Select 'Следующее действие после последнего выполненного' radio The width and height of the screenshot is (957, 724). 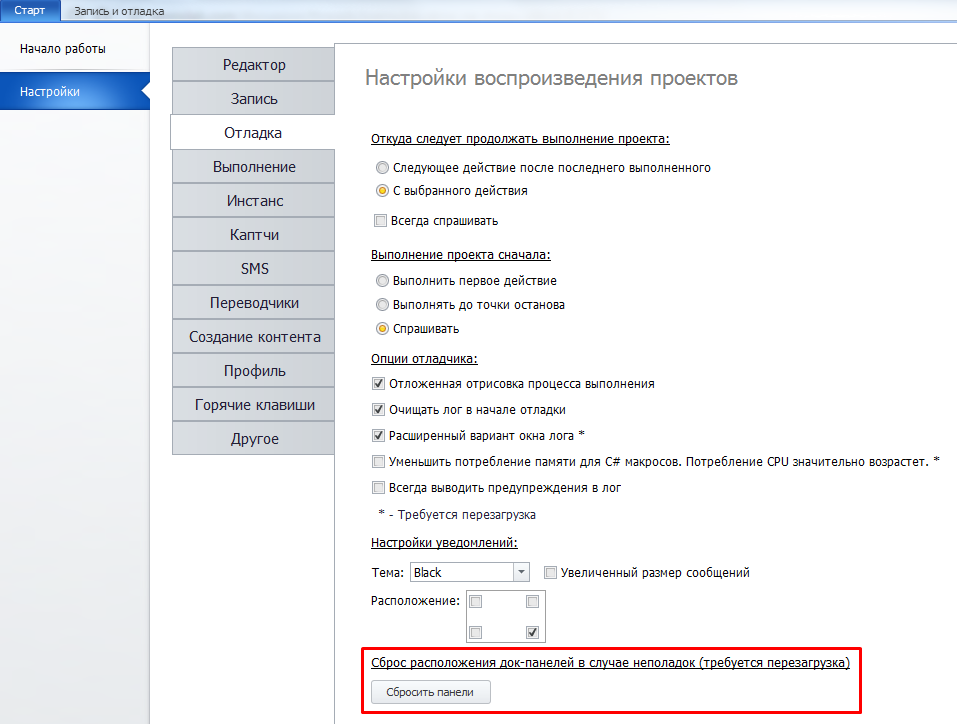(382, 167)
